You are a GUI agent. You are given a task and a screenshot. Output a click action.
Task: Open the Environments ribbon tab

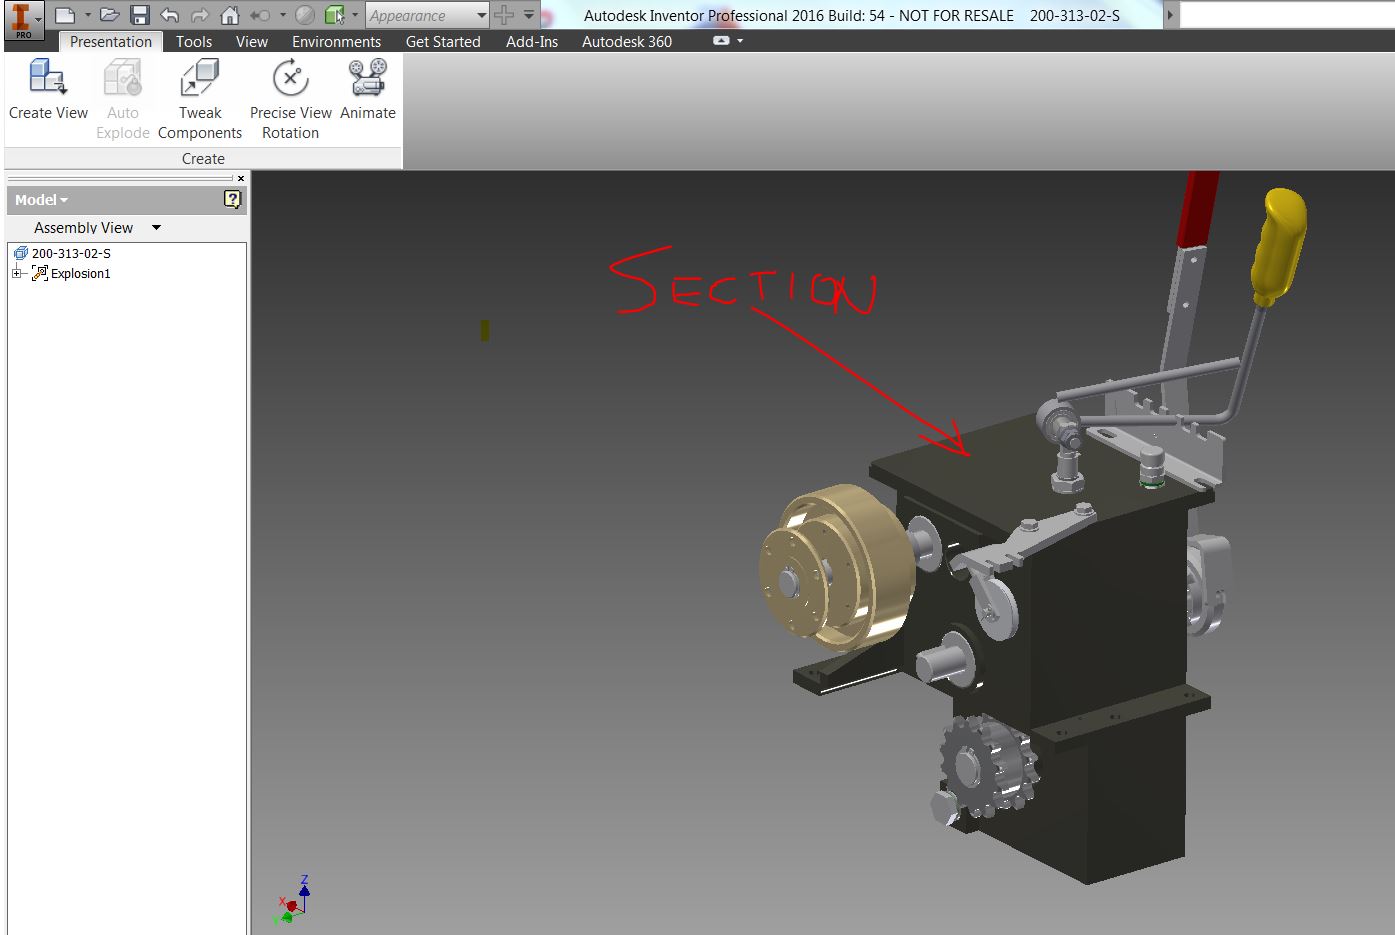(x=336, y=41)
